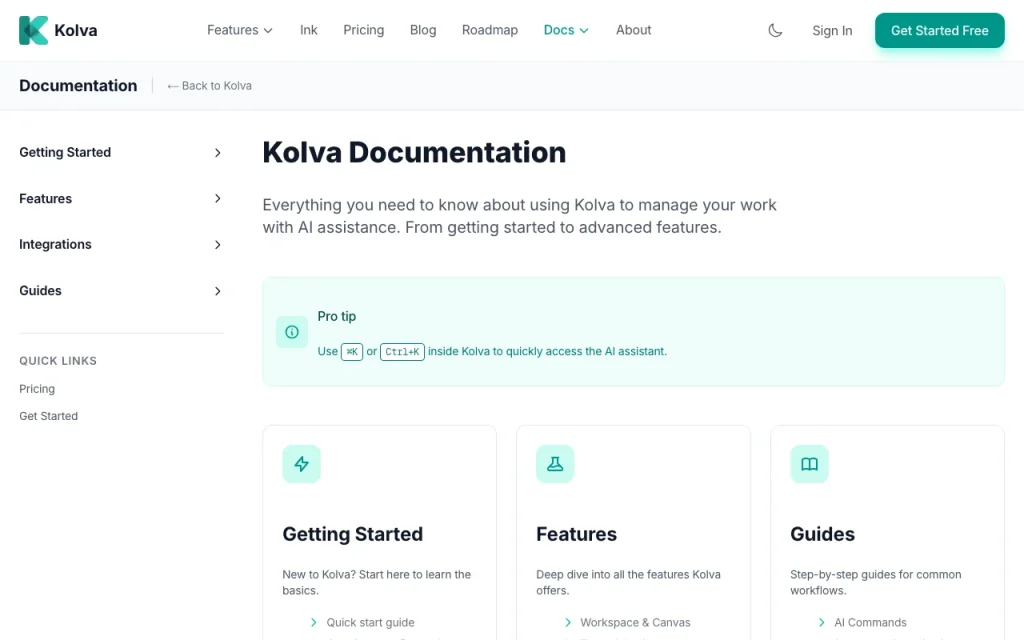Click the Get Started Free button
The height and width of the screenshot is (640, 1024).
940,31
